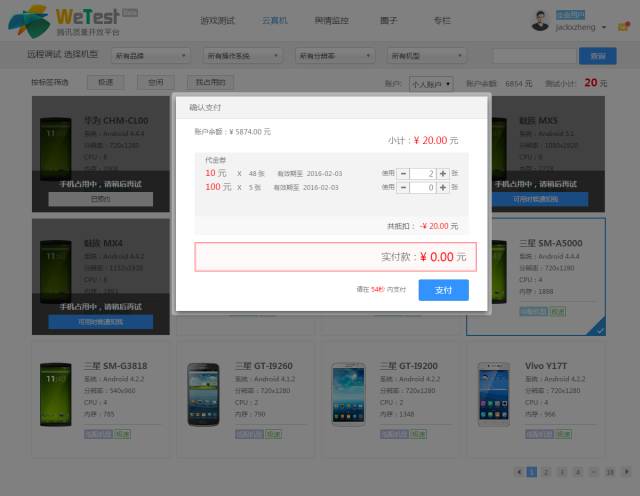Select page 1 in pagination

click(531, 472)
